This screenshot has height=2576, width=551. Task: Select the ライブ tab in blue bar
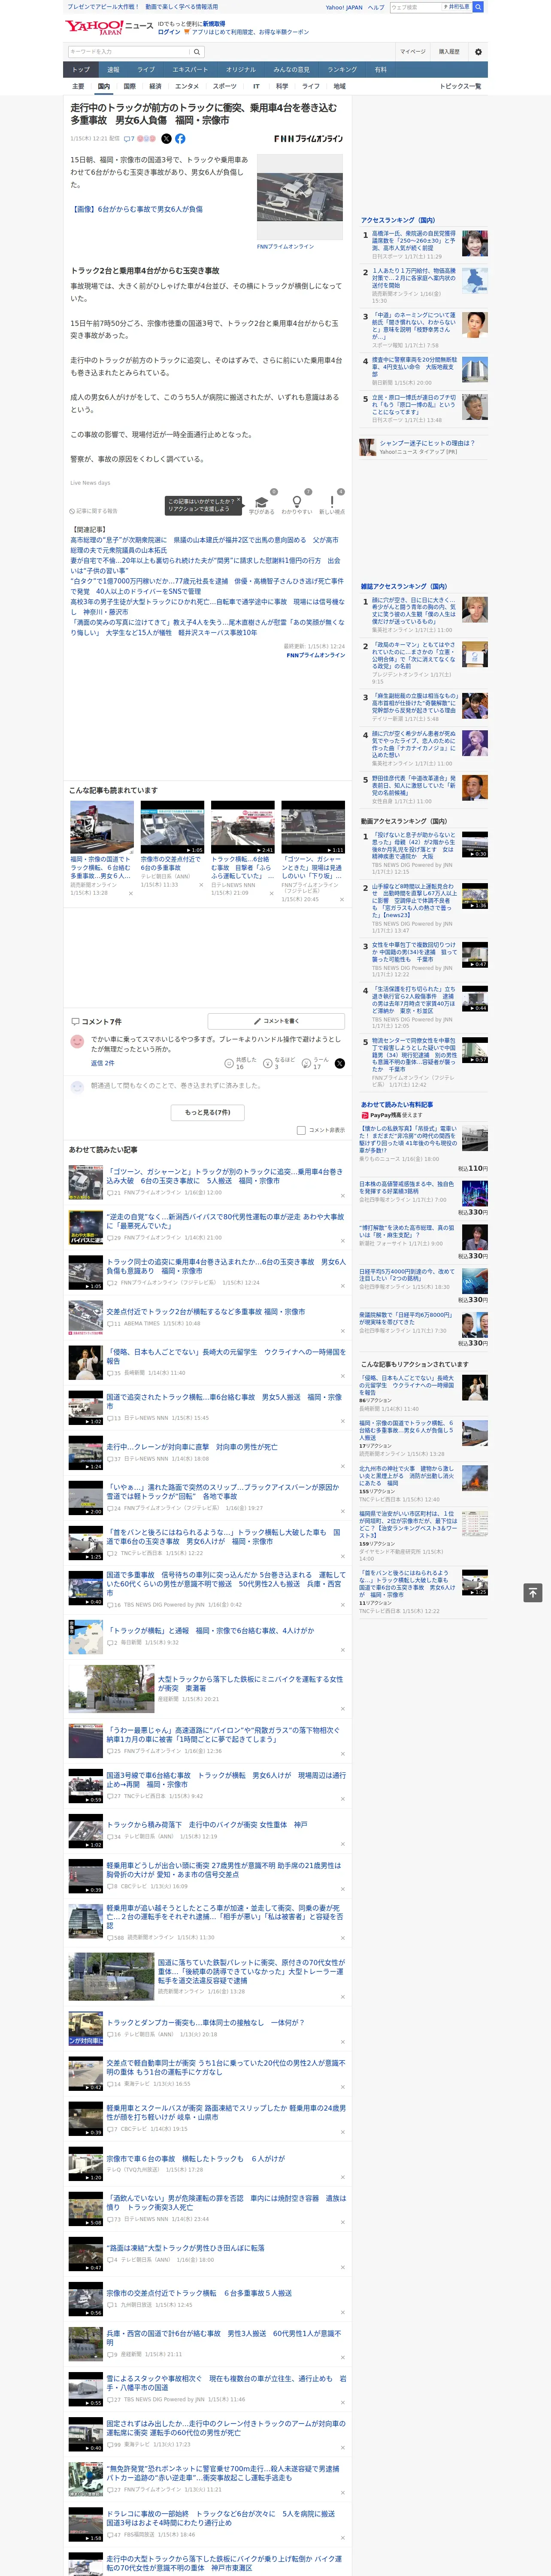click(146, 70)
